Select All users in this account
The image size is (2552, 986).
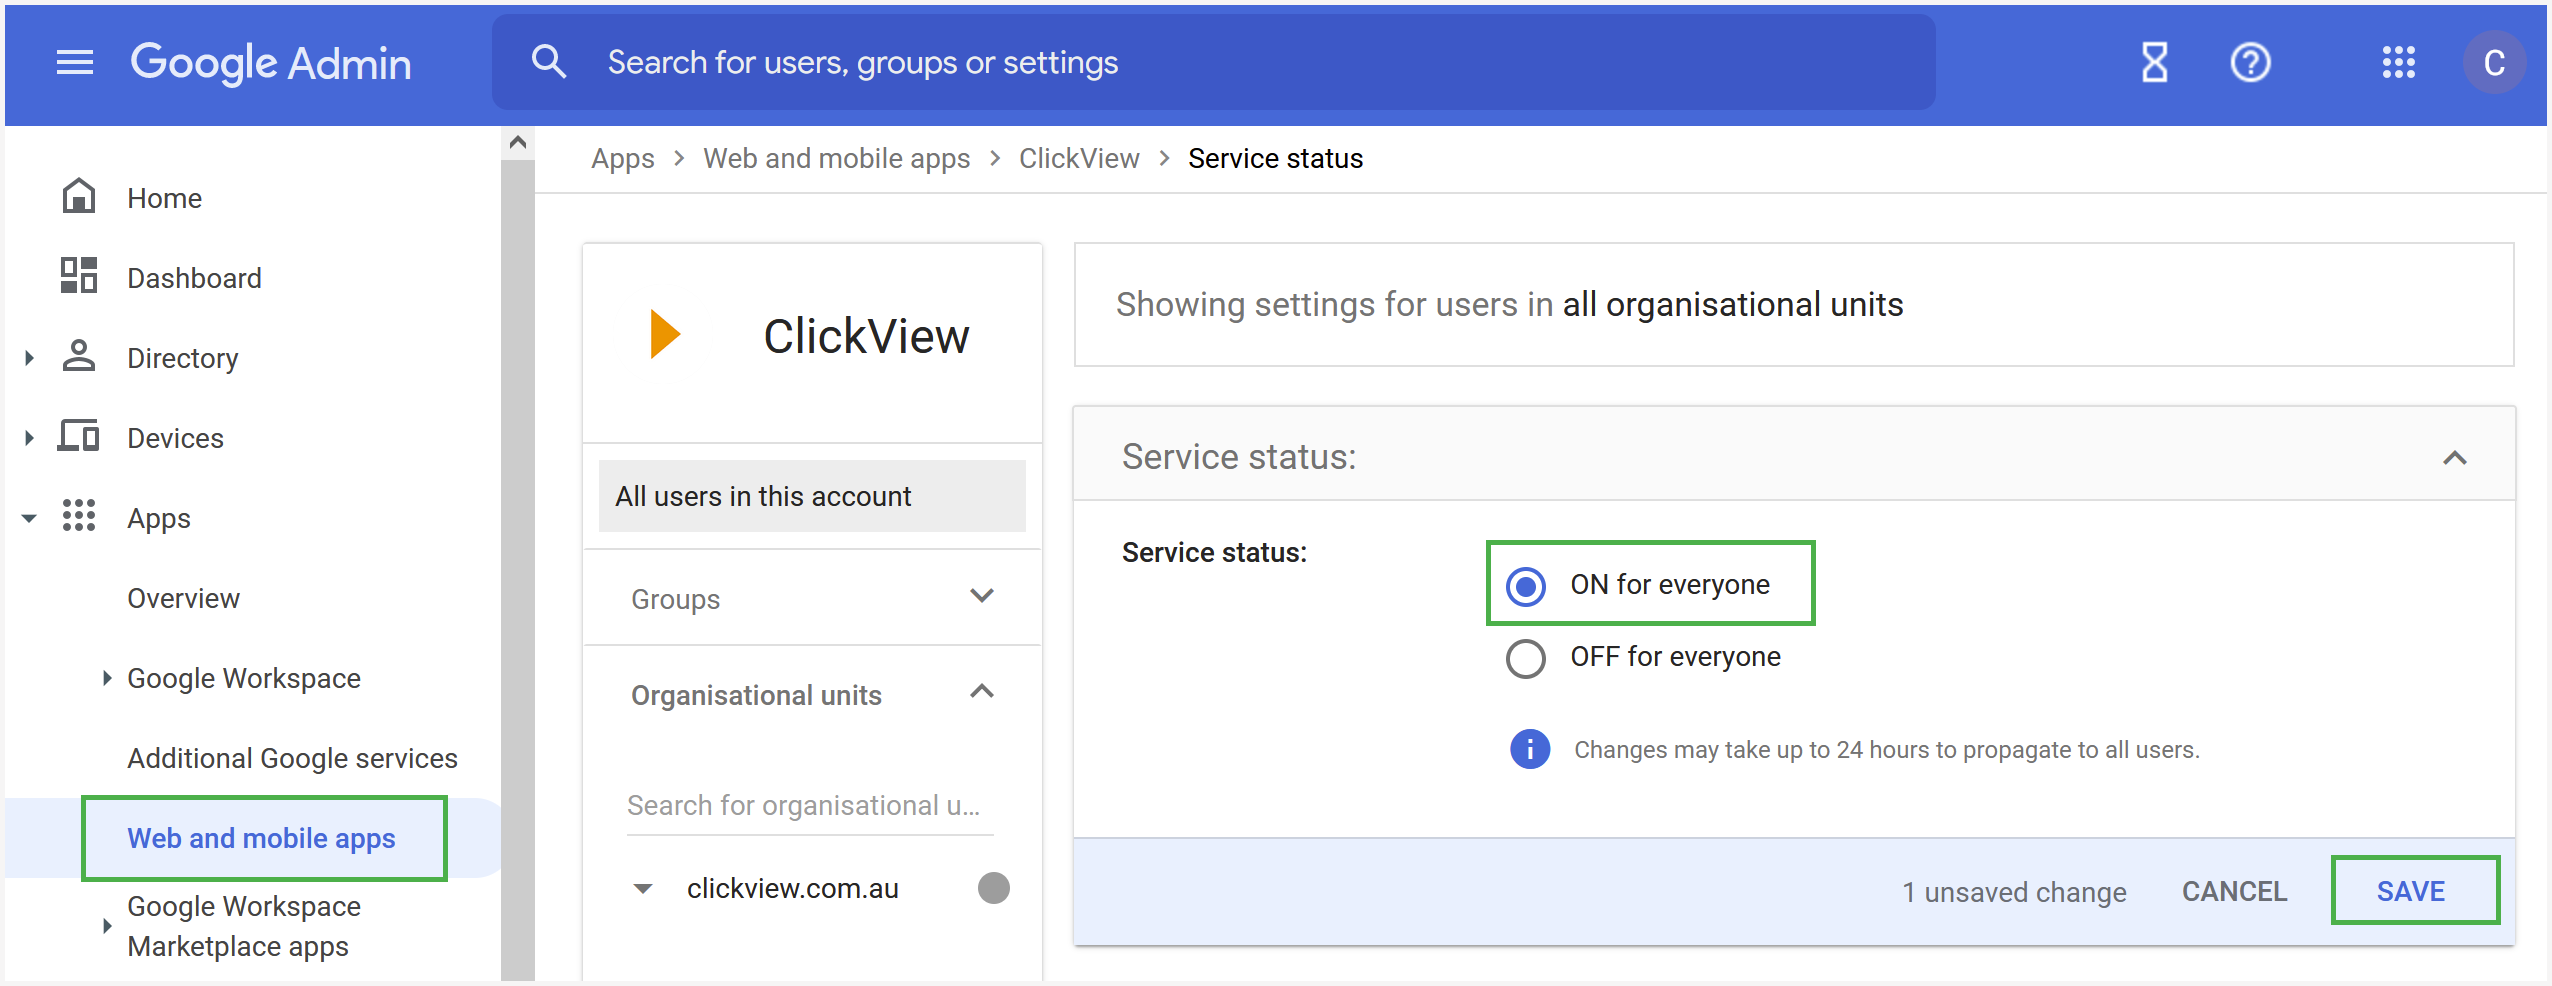(812, 496)
